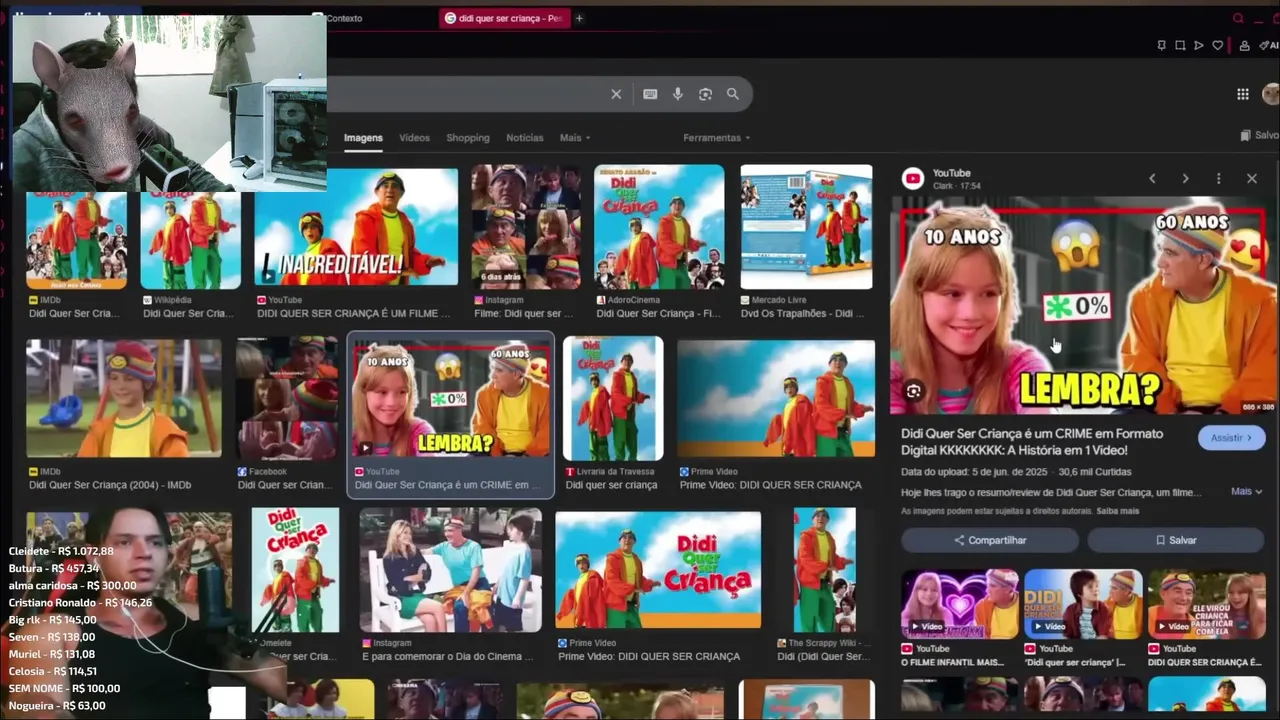Screen dimensions: 1280x720
Task: Open the AdoroCinema movie poster result
Action: (659, 227)
